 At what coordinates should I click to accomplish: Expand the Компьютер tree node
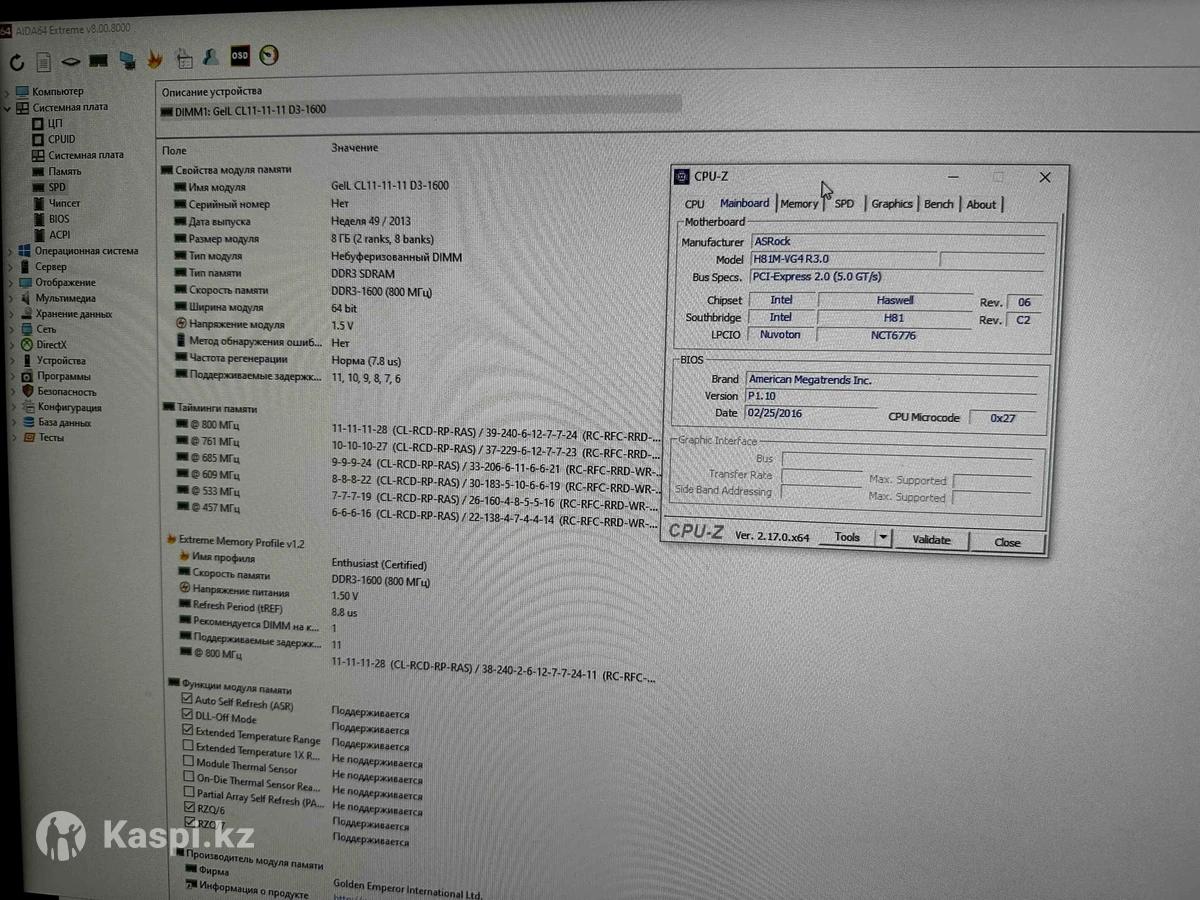[x=8, y=92]
